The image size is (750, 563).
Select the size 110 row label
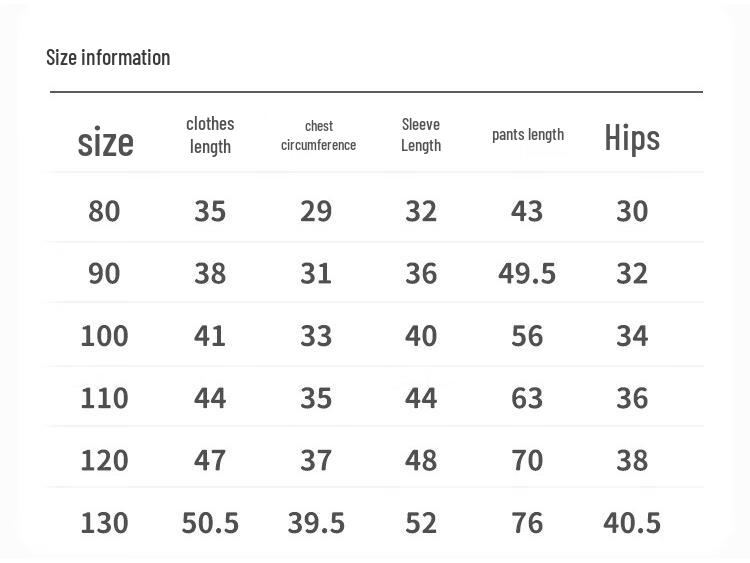click(104, 398)
